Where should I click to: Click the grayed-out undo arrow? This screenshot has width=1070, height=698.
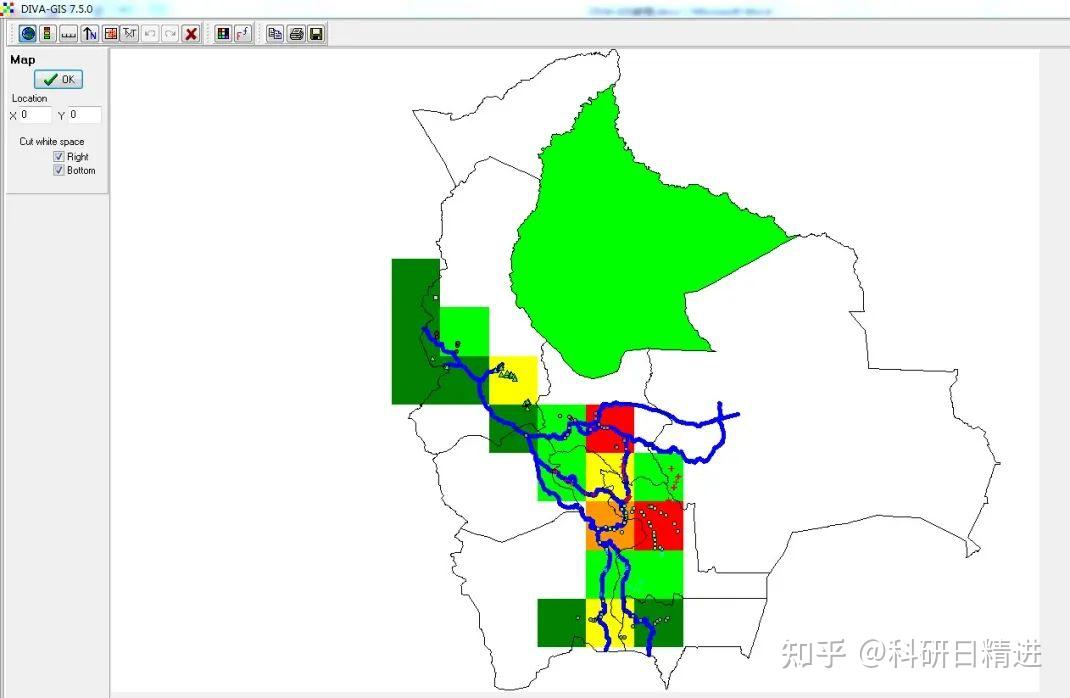(x=150, y=33)
